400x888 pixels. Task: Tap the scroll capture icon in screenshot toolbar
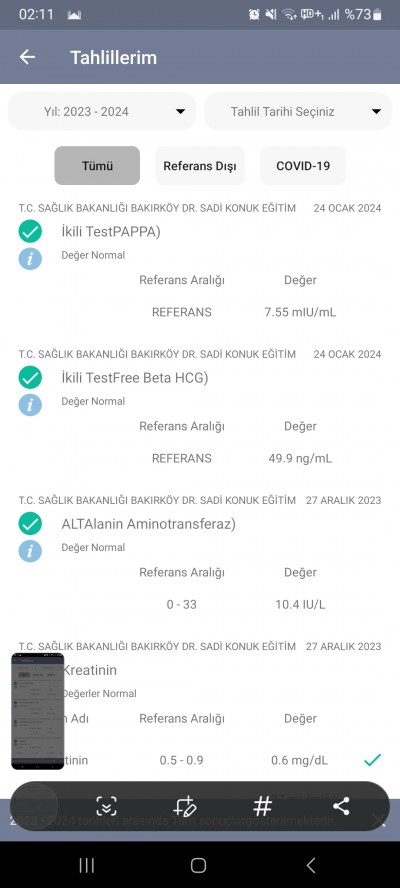point(106,805)
